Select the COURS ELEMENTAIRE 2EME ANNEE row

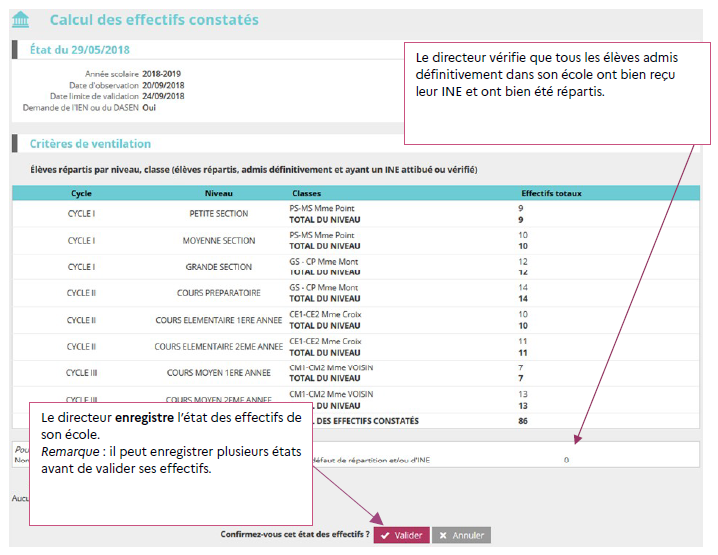click(x=219, y=347)
